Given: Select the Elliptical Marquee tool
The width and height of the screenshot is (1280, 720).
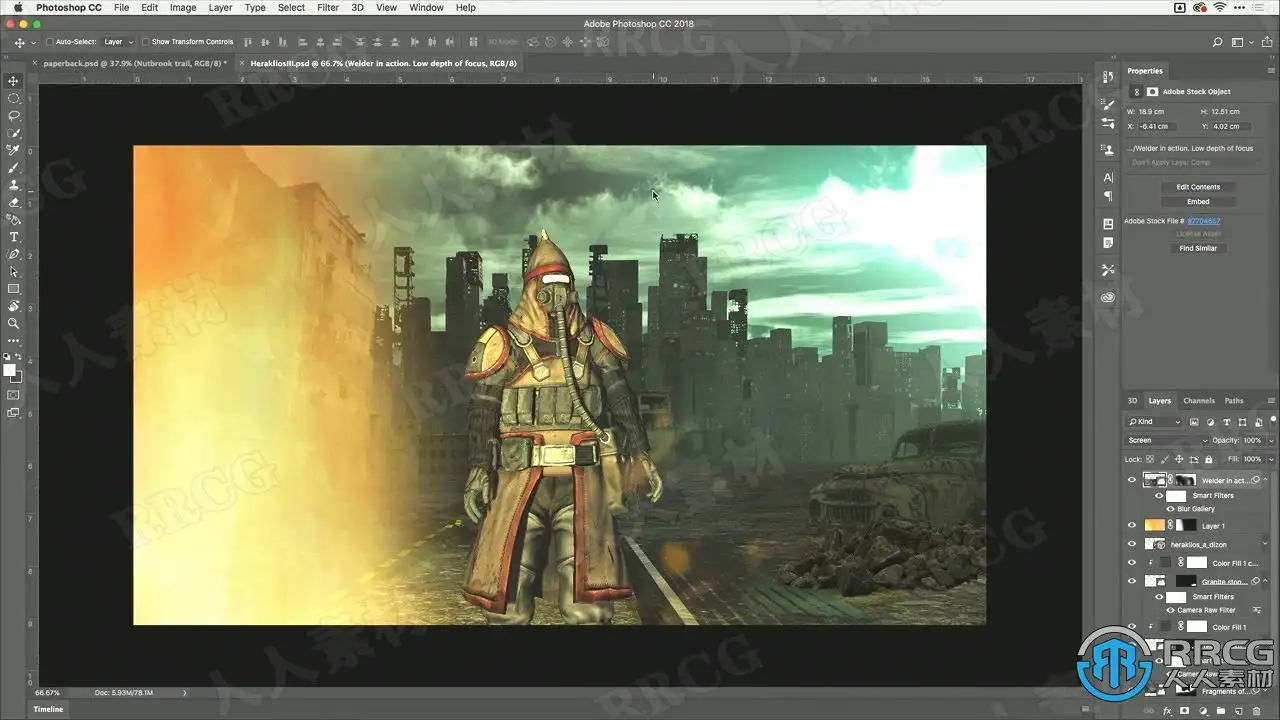Looking at the screenshot, I should 14,98.
